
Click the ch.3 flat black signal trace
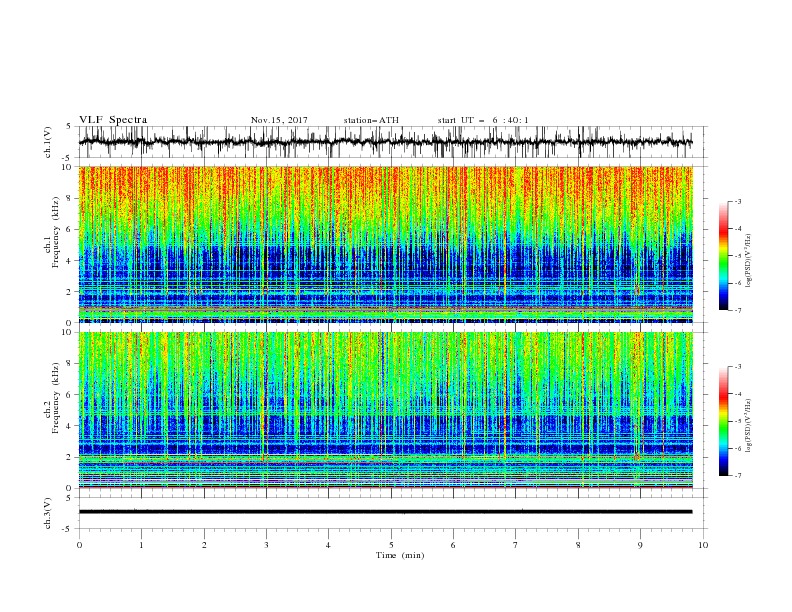[385, 512]
